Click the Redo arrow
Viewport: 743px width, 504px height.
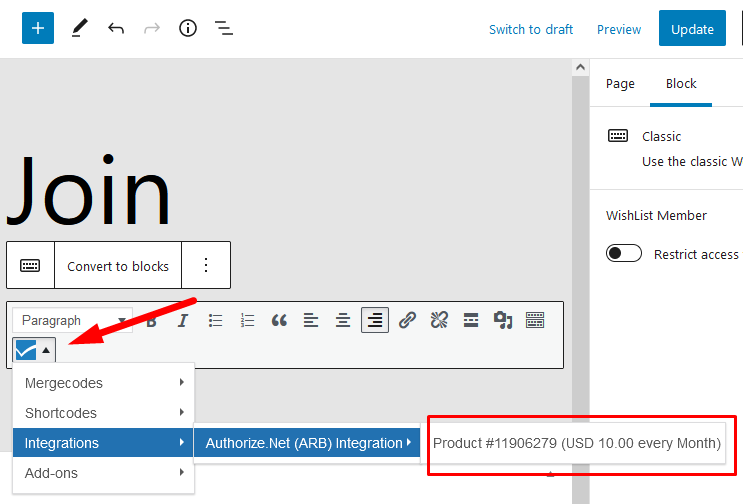click(152, 29)
